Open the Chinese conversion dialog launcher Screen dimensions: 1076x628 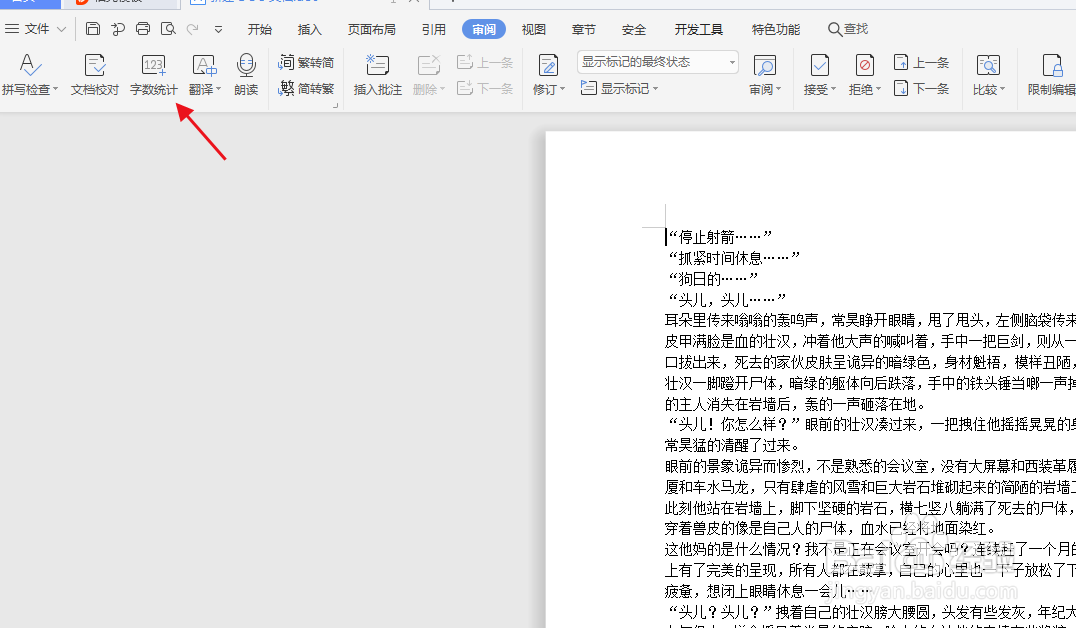(336, 105)
